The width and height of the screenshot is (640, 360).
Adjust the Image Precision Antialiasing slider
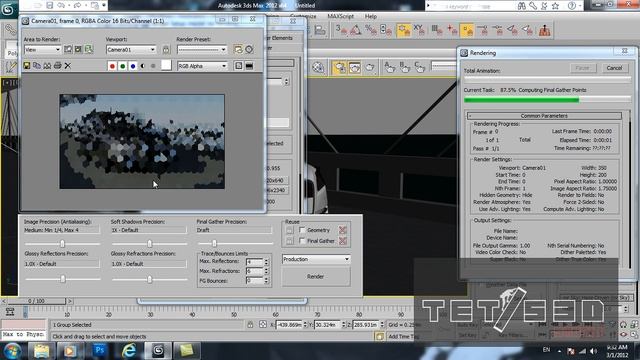[62, 244]
